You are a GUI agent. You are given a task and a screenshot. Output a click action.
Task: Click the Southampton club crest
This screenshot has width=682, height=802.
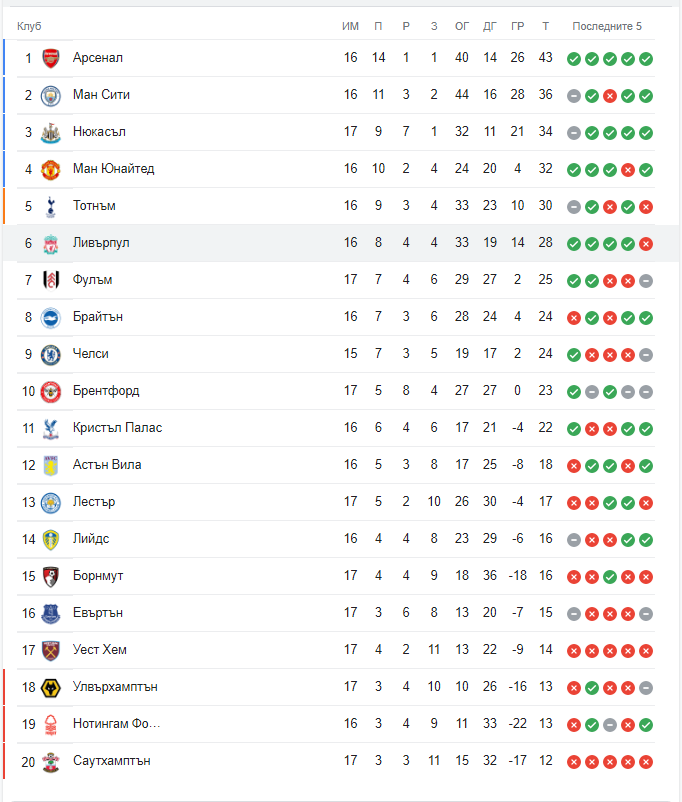[x=51, y=762]
